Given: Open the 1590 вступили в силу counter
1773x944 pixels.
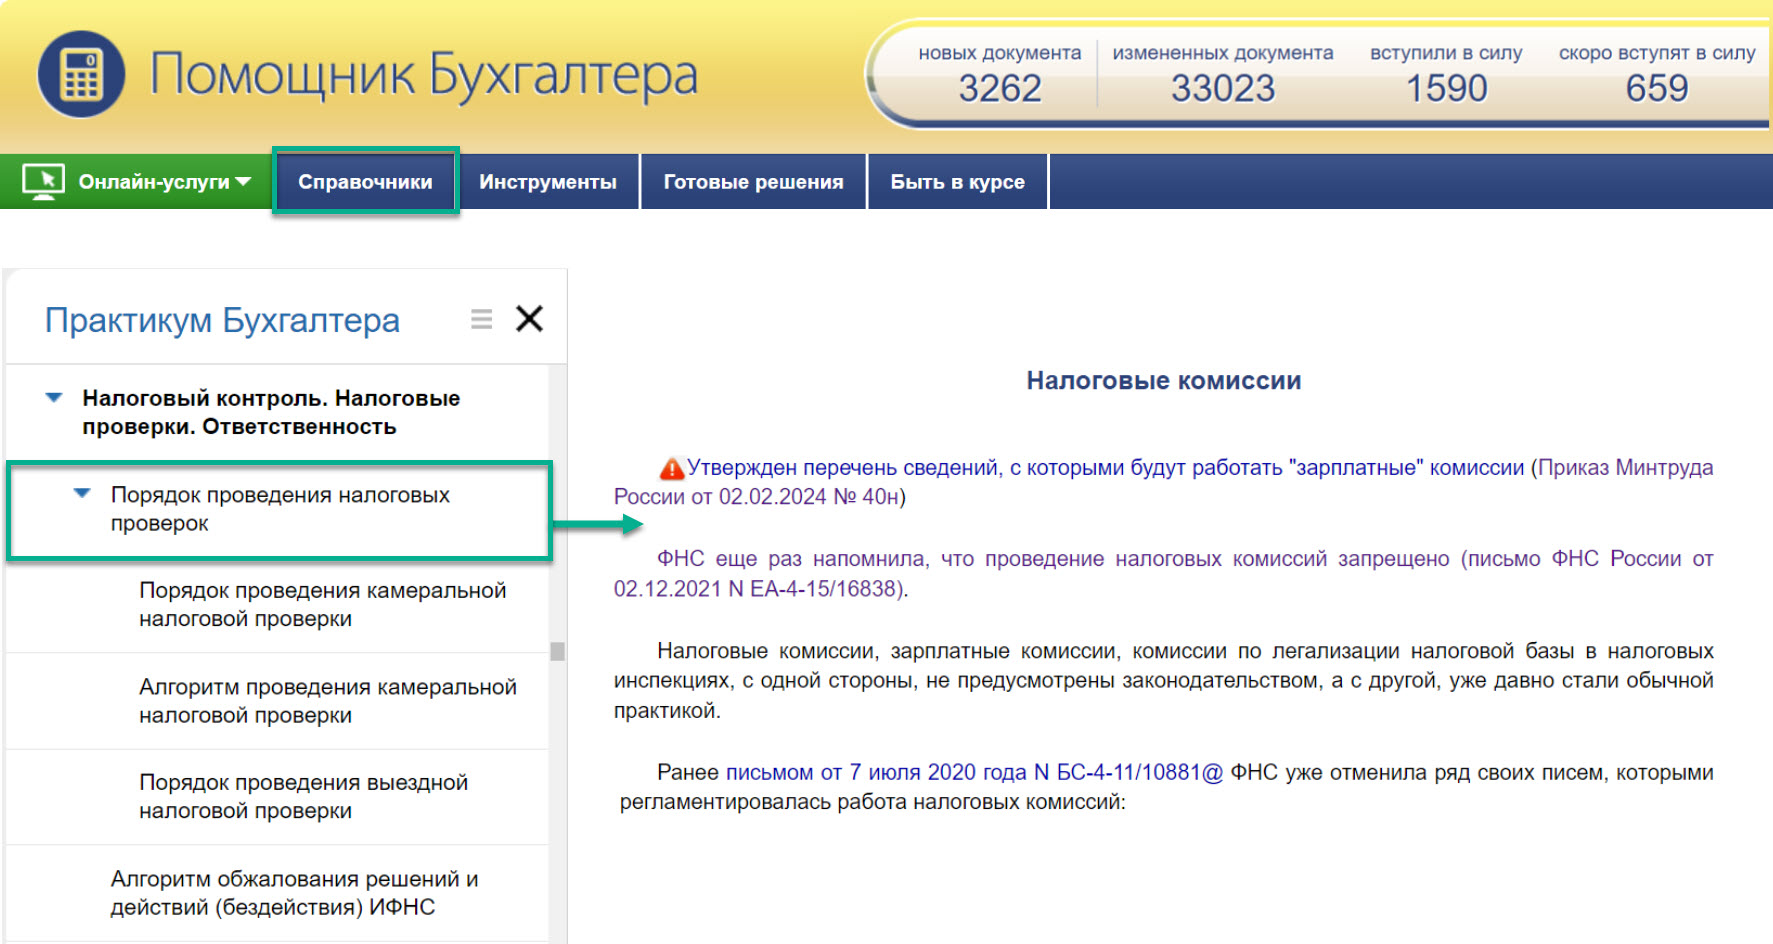Looking at the screenshot, I should coord(1446,75).
